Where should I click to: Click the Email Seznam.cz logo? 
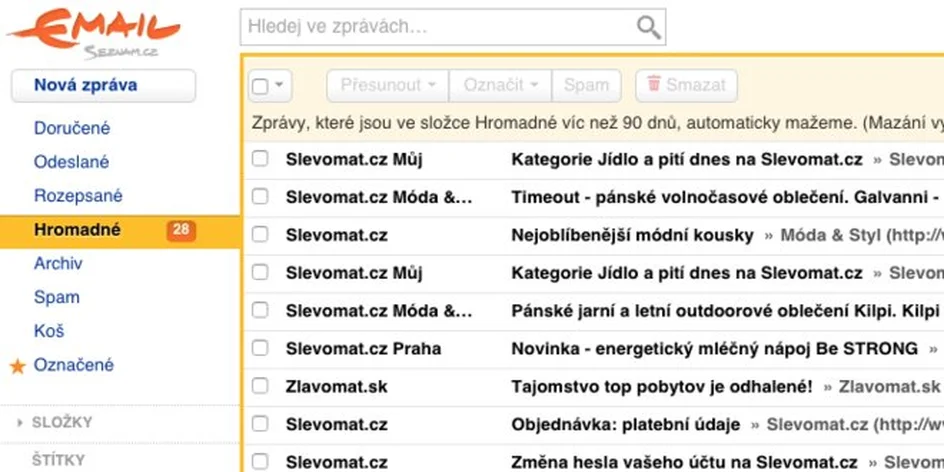[95, 34]
